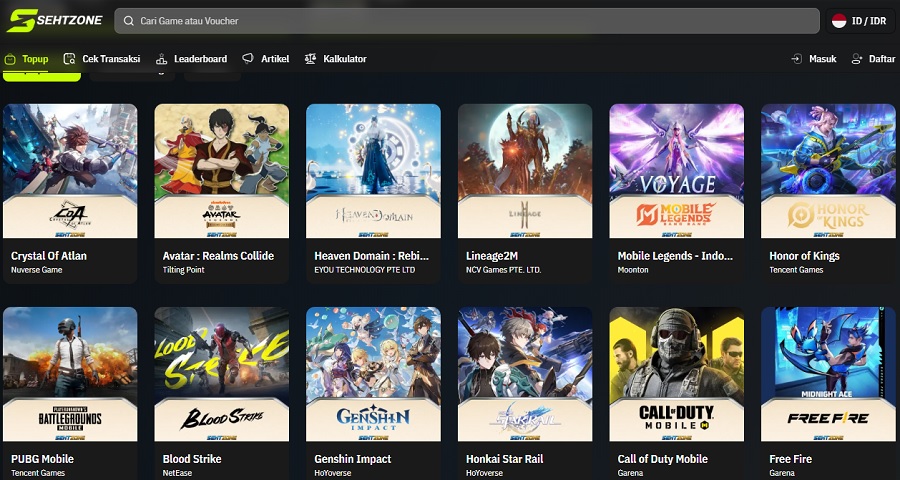Click the Masuk login arrow icon
Screen dimensions: 900x480
(797, 59)
